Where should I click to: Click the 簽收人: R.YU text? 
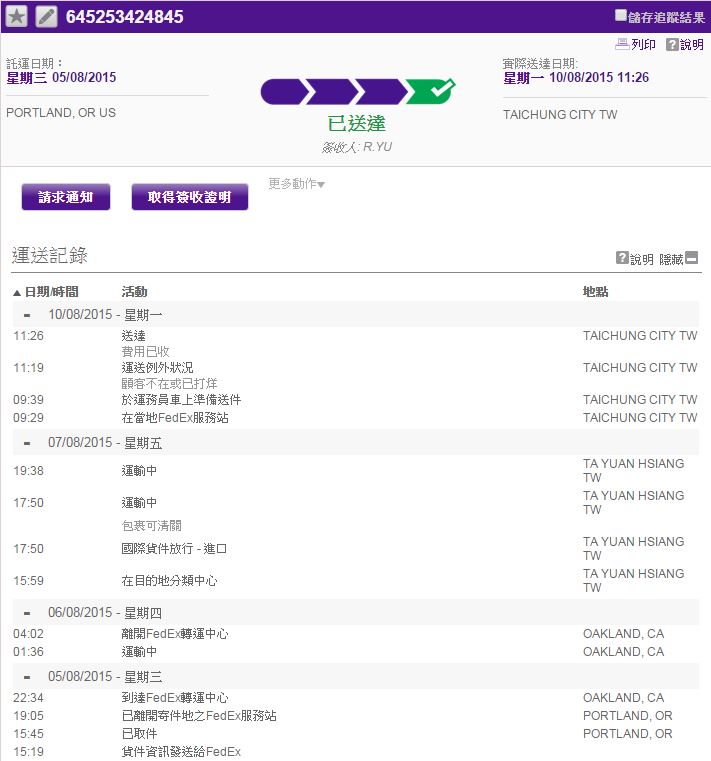click(x=357, y=147)
